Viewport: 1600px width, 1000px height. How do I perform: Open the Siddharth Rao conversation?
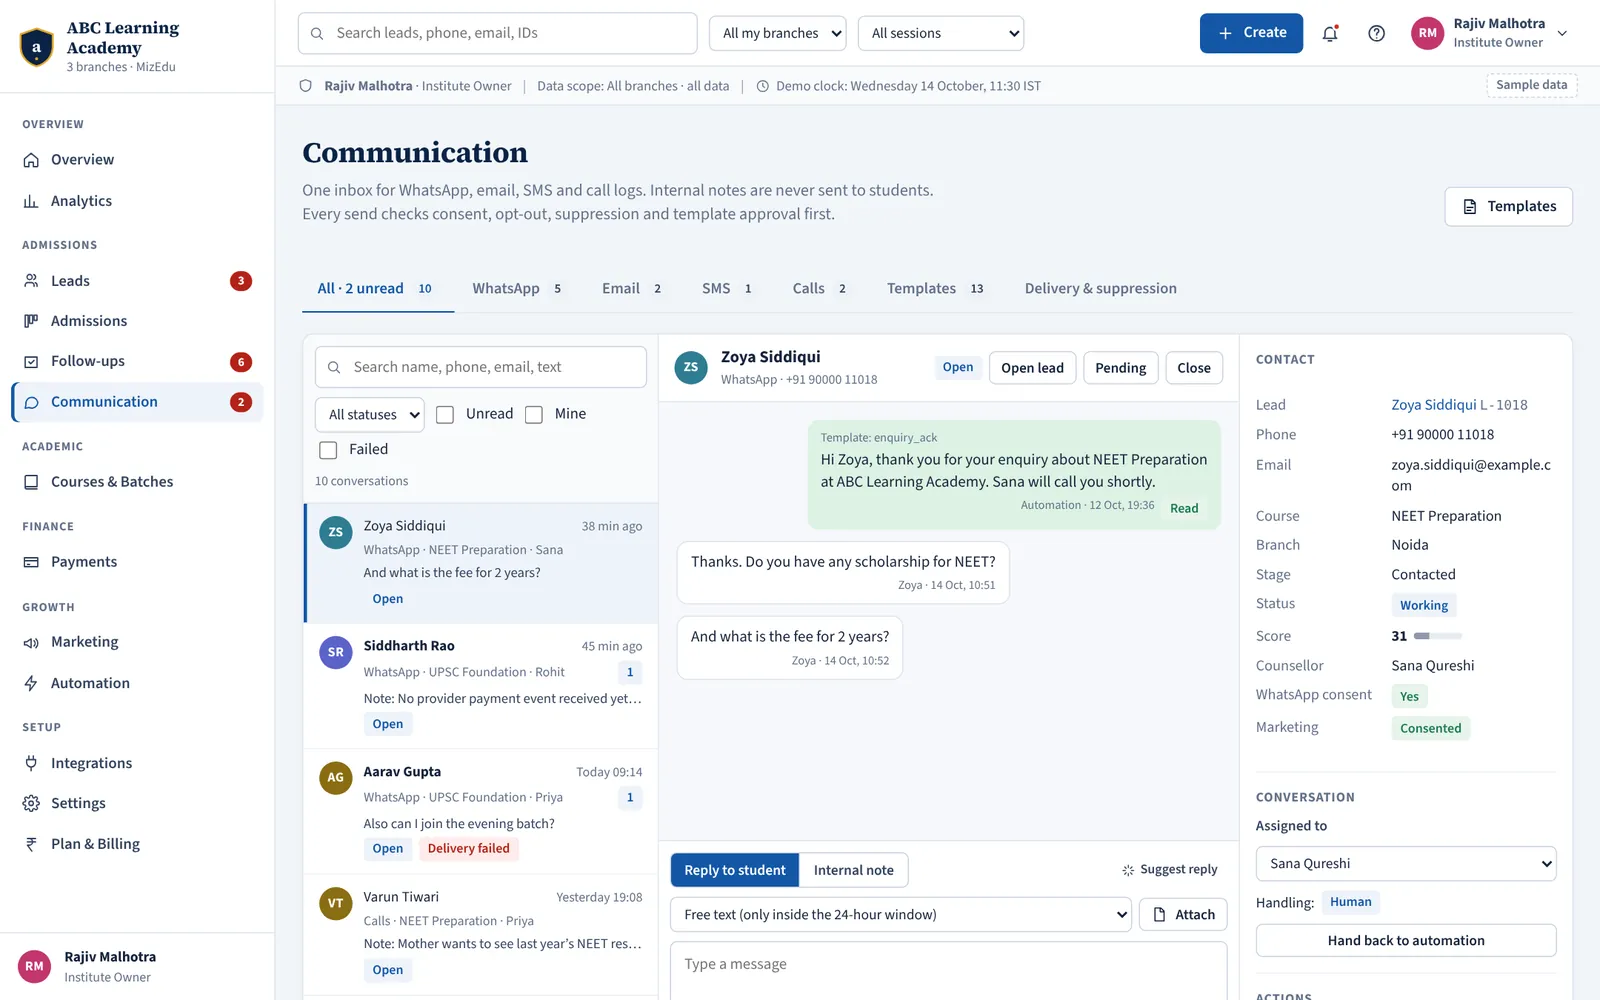[x=481, y=686]
